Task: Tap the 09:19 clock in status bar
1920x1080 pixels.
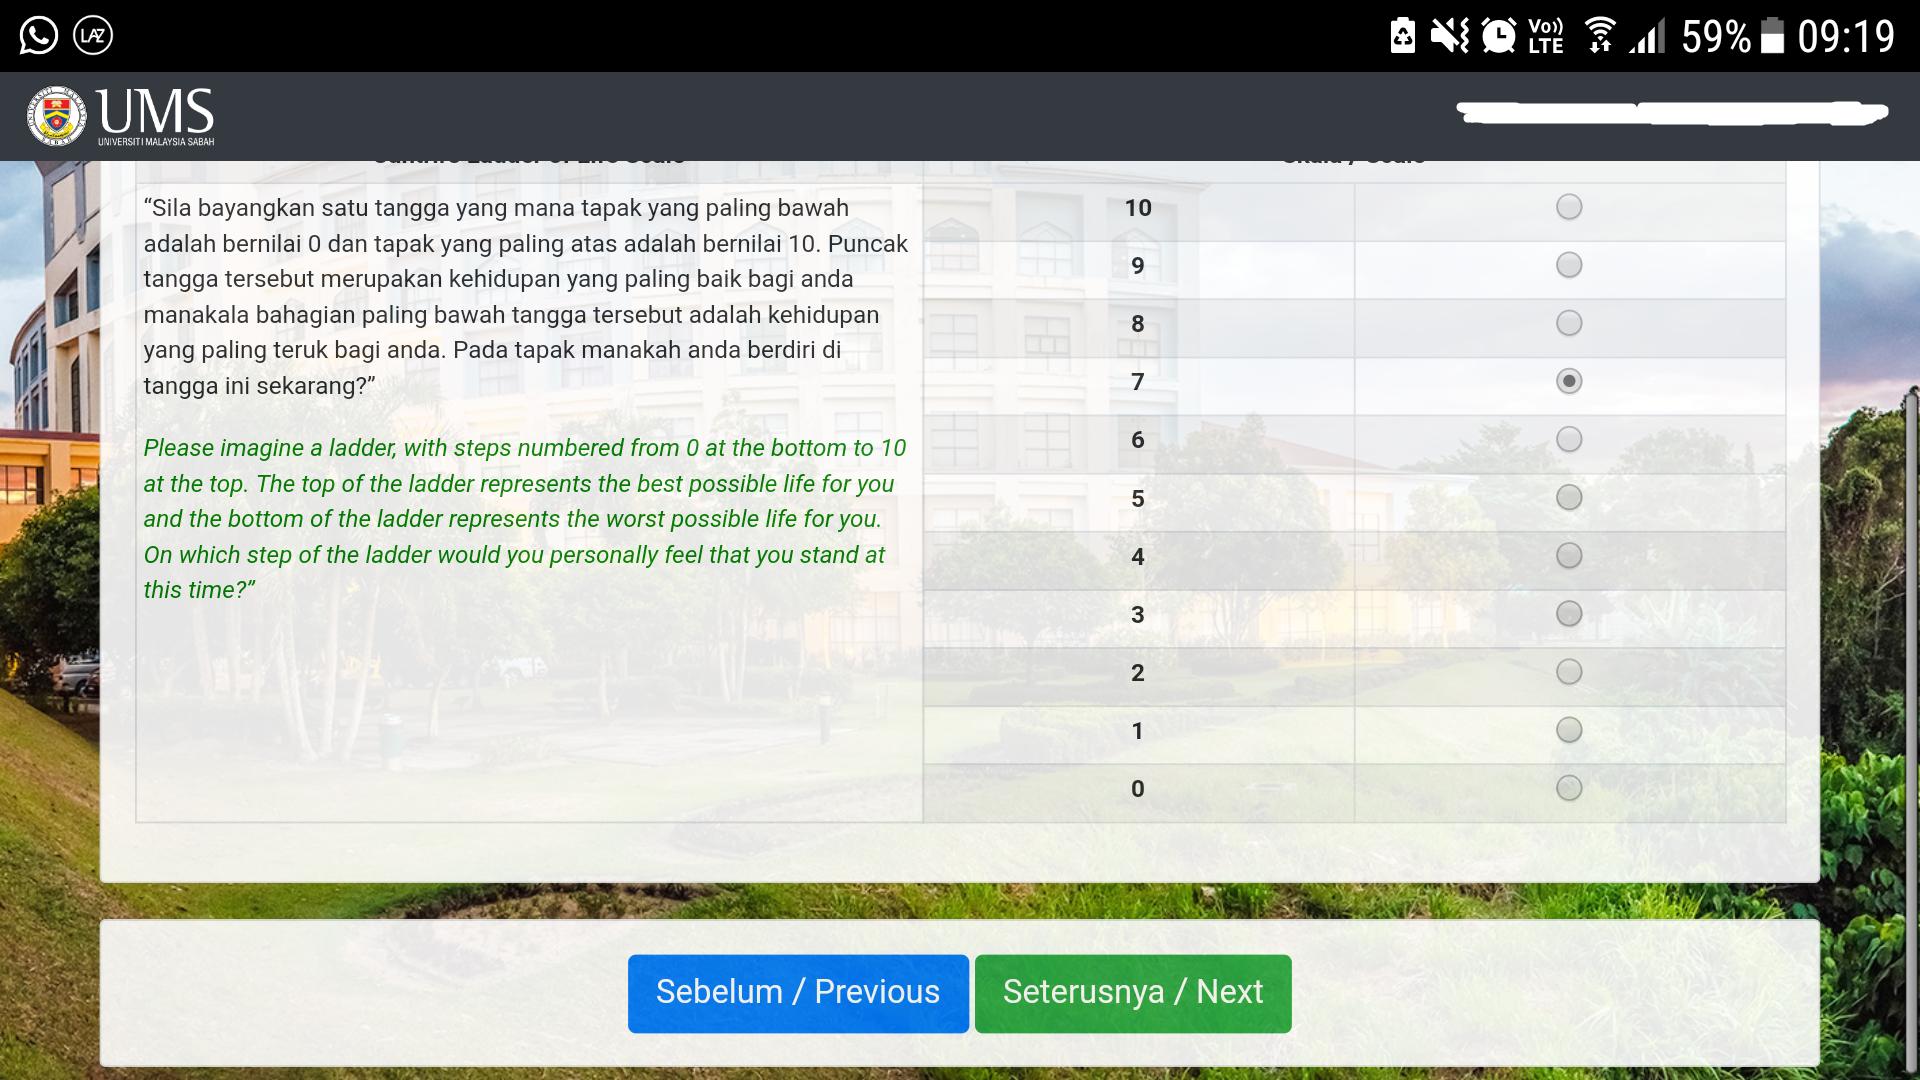Action: pos(1846,37)
